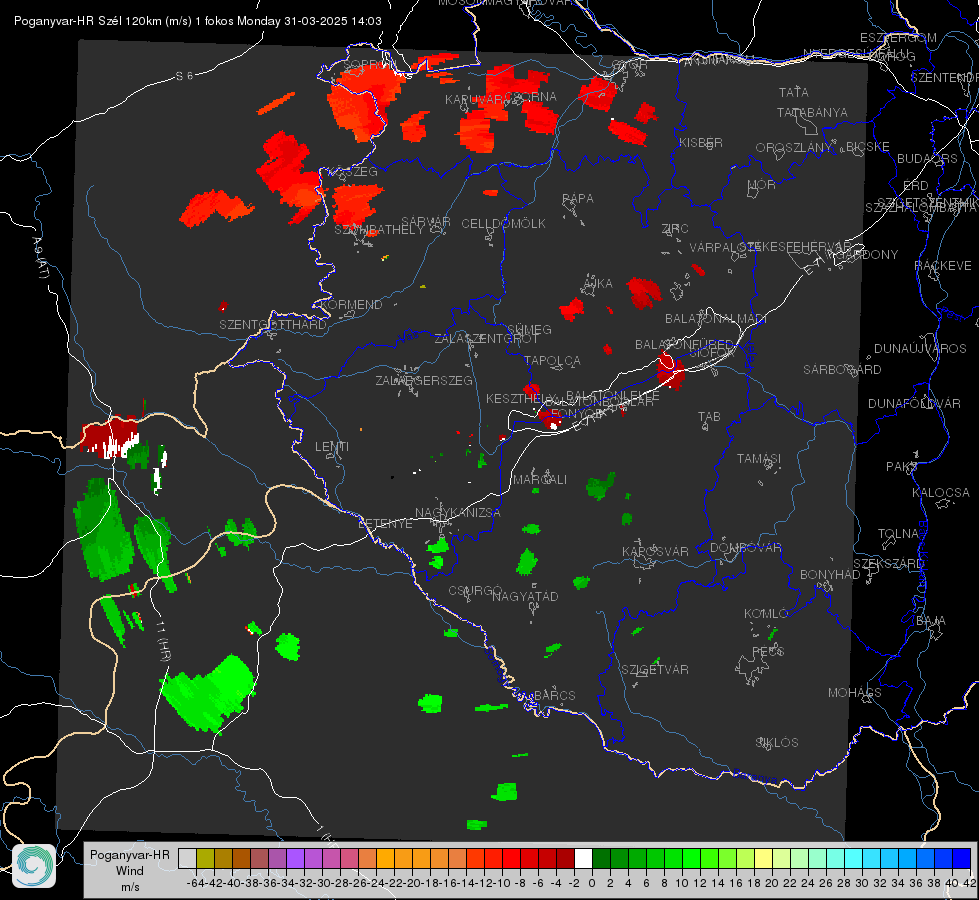
Task: Click the white swatch between -2 and 0
Action: 583,858
